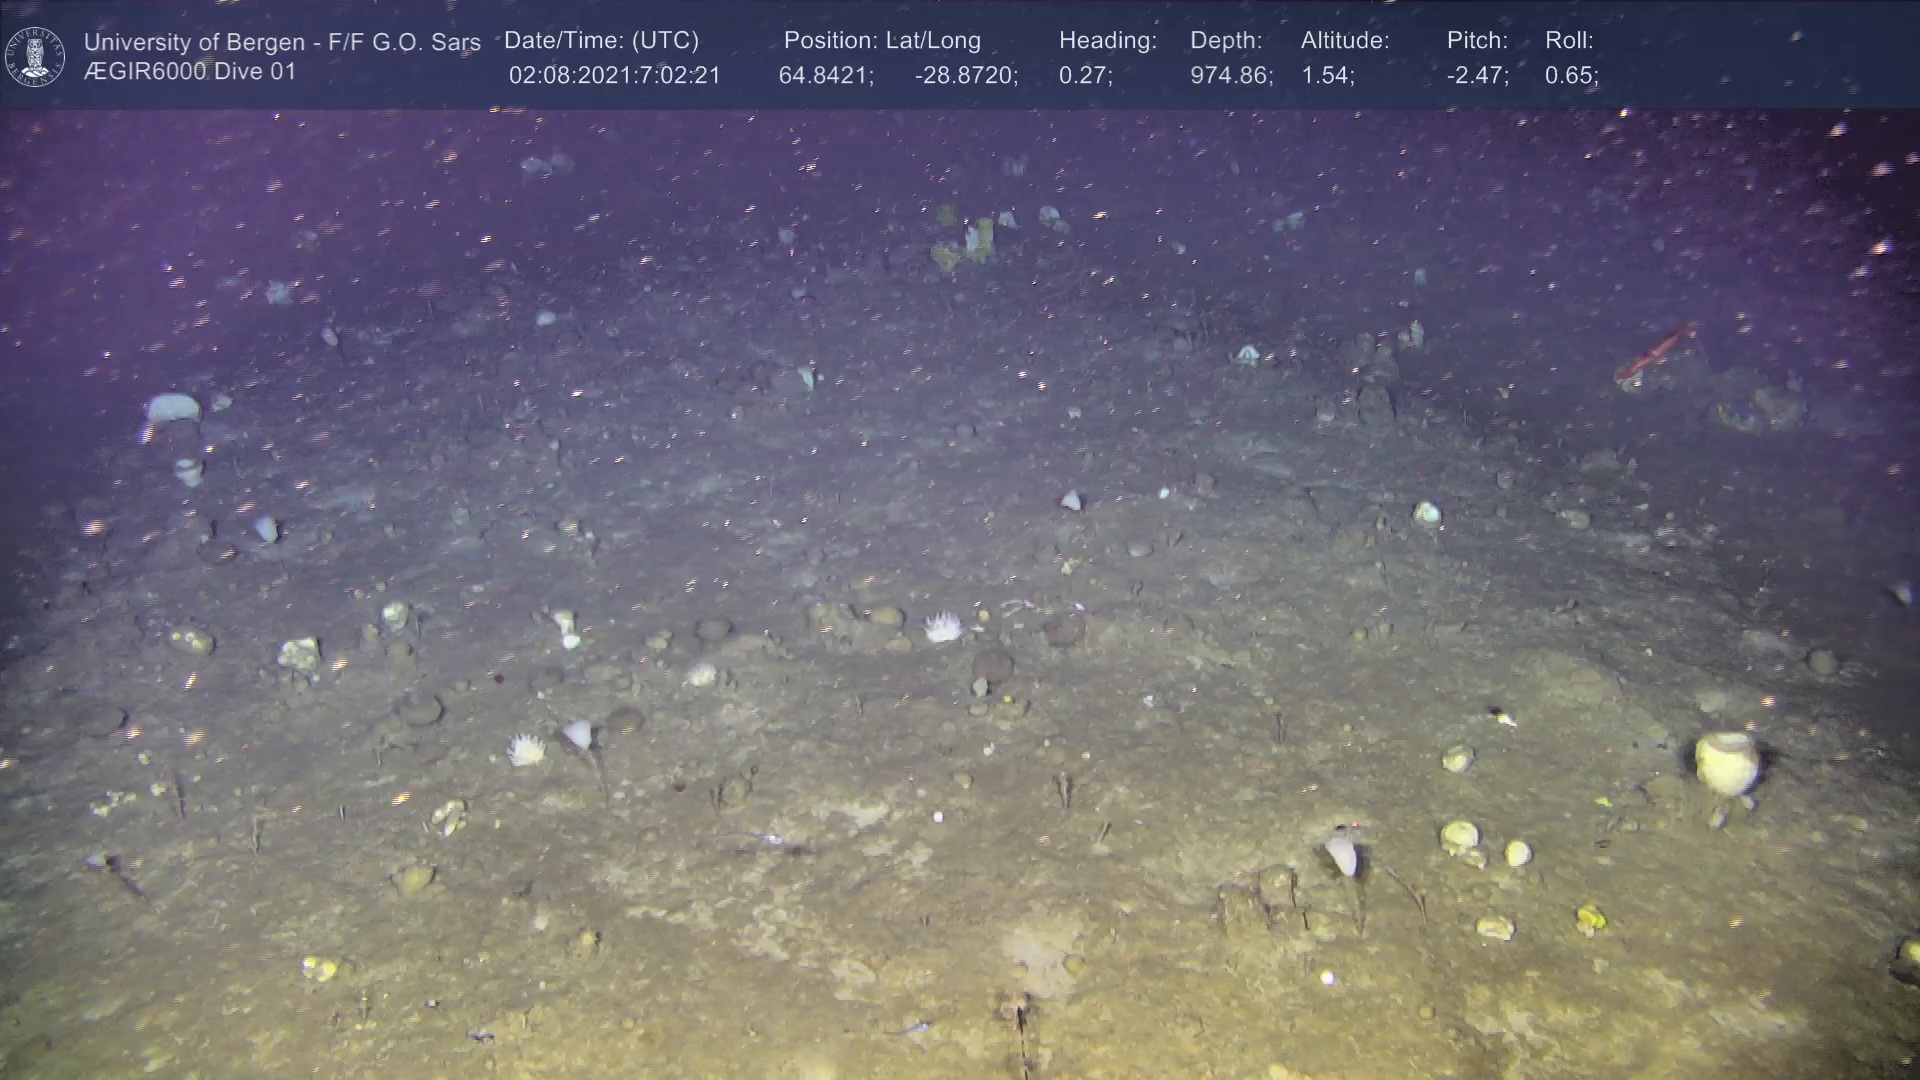Image resolution: width=1920 pixels, height=1080 pixels.
Task: Select the latitude value 64.8421
Action: (x=825, y=76)
